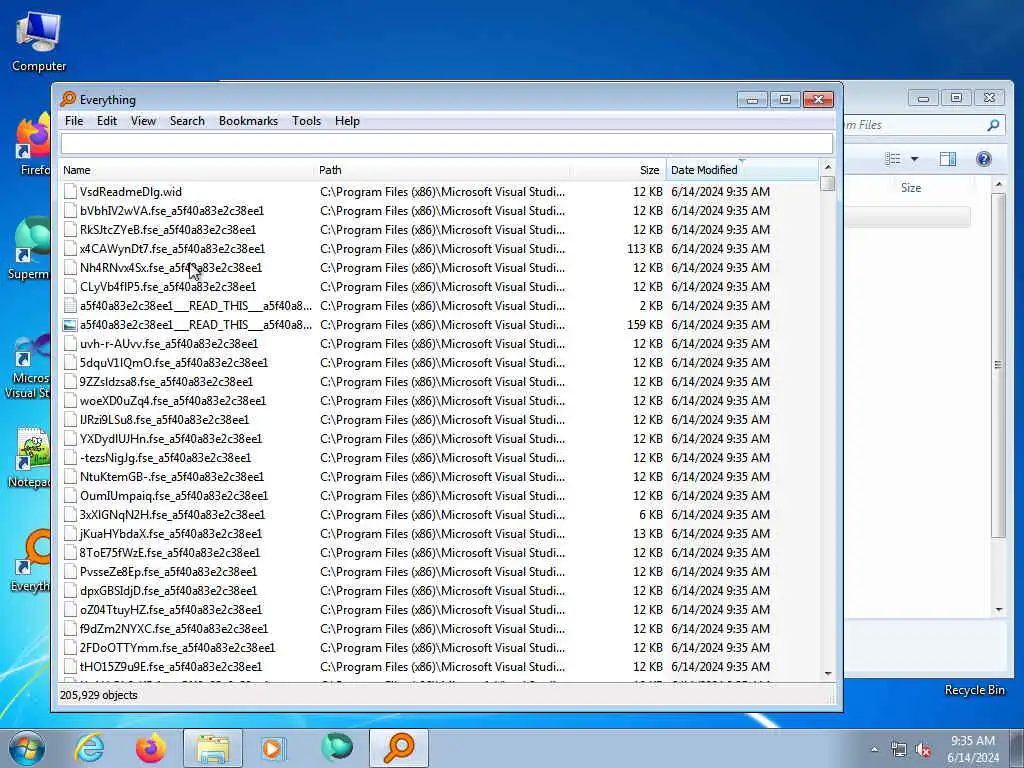Select file woeXD0uZq4.fse_a5f40a83e2c38ee1
Viewport: 1024px width, 768px height.
(x=173, y=400)
